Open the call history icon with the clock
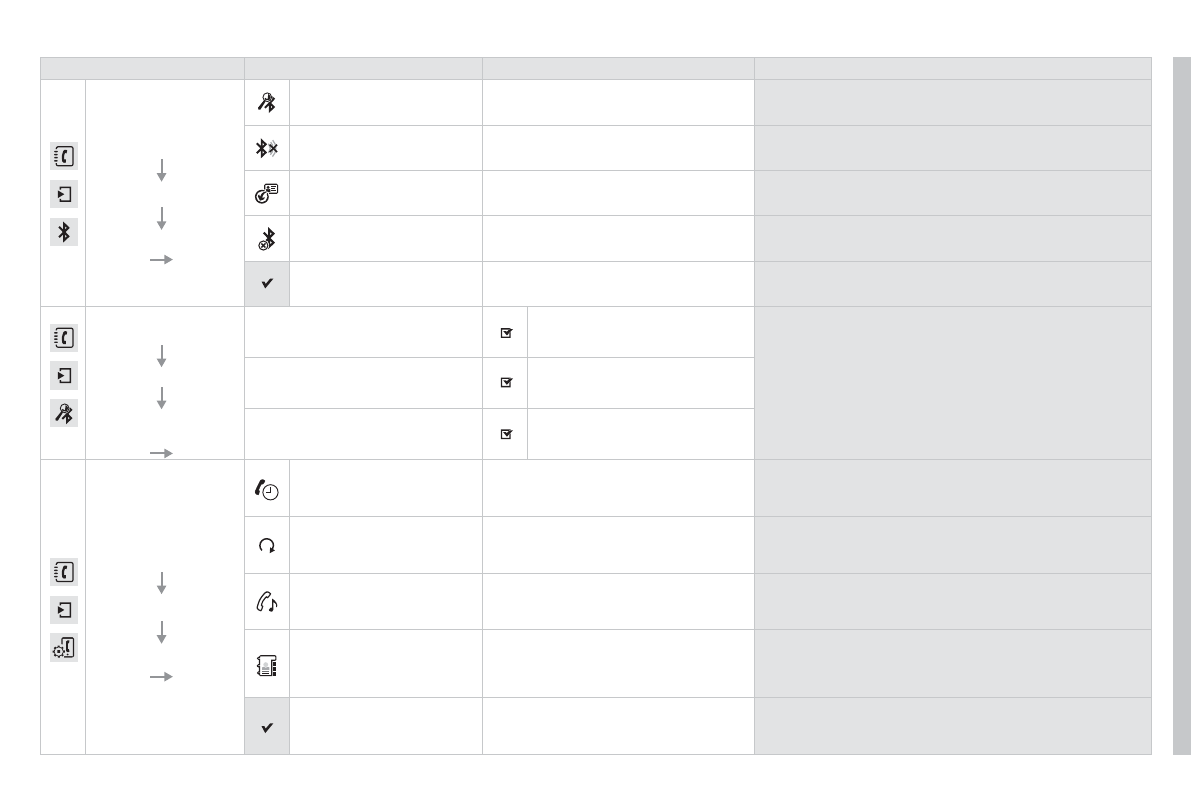Image resolution: width=1191 pixels, height=794 pixels. 267,488
